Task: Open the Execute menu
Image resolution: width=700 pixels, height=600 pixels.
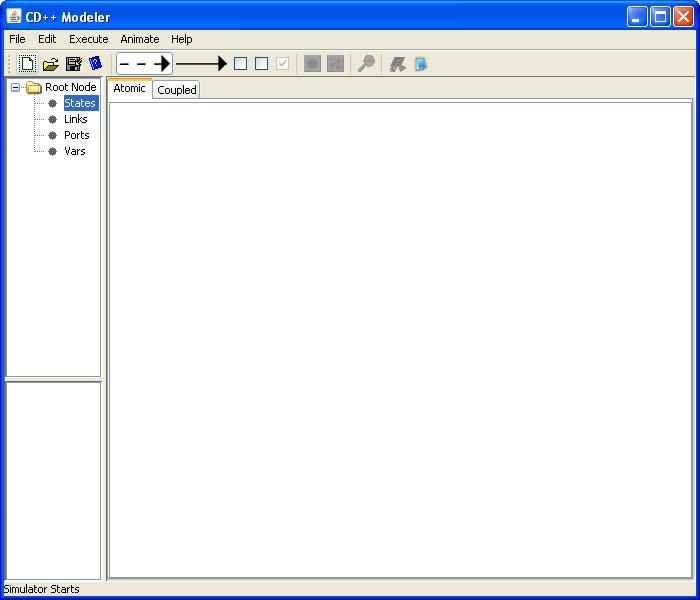Action: 88,39
